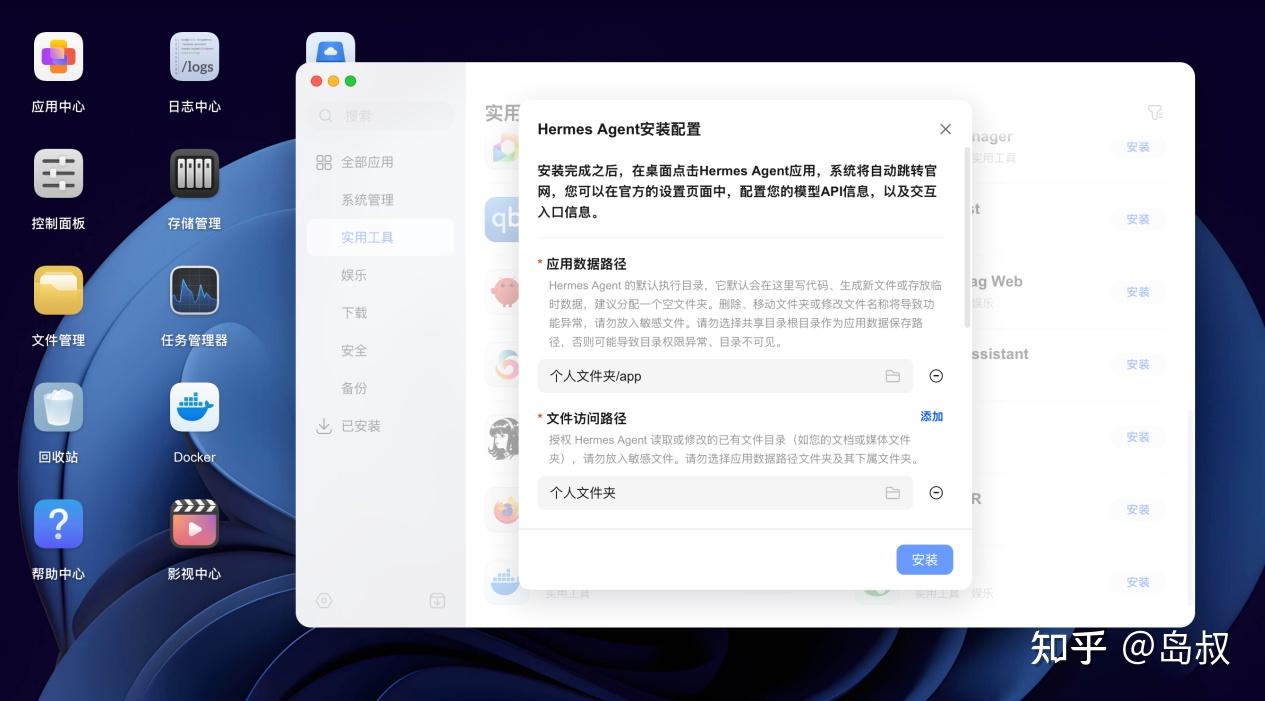This screenshot has height=701, width=1265.
Task: Click the 个人文件夹 access path field
Action: 725,493
